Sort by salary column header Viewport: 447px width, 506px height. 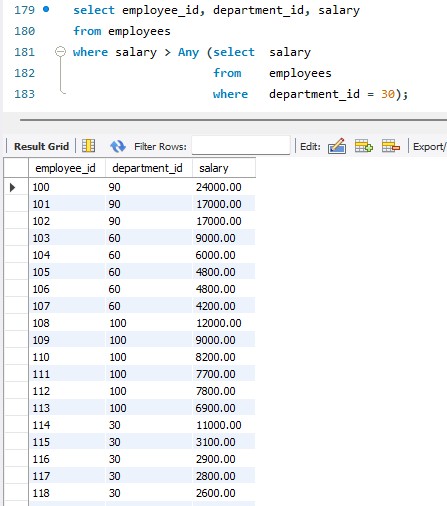click(x=224, y=168)
